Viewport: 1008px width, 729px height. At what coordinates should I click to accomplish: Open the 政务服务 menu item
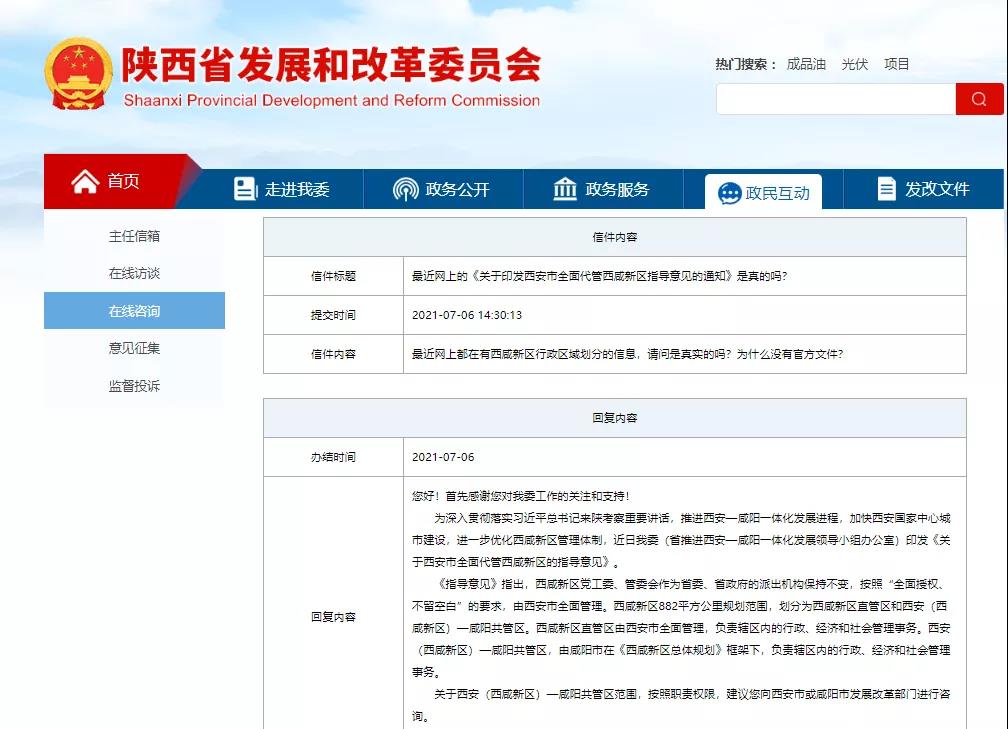point(603,189)
